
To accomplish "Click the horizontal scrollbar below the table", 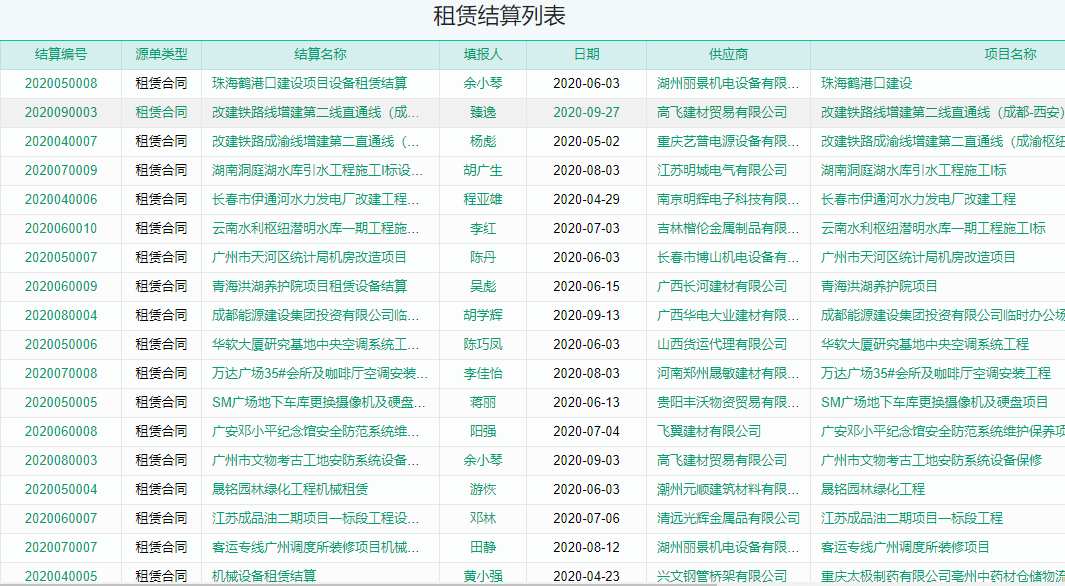I will coord(532,583).
